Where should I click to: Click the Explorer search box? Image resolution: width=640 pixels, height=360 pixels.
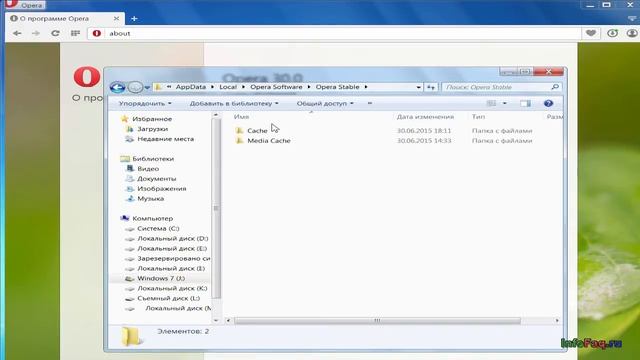pos(502,87)
